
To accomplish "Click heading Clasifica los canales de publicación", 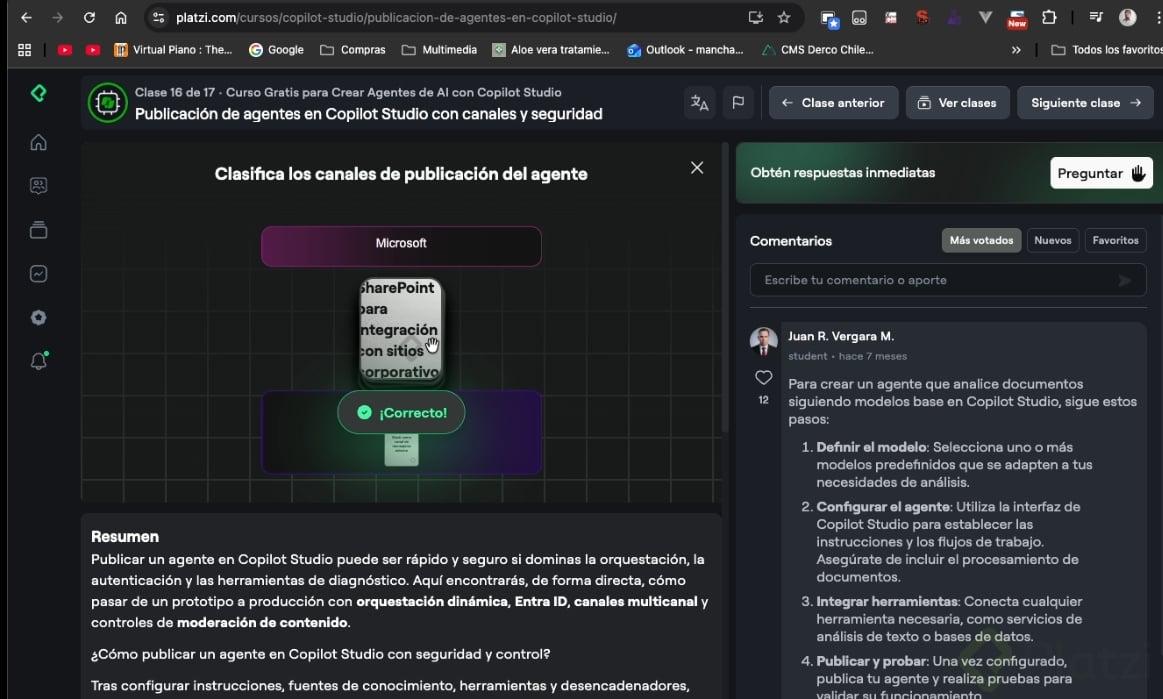I will [401, 174].
